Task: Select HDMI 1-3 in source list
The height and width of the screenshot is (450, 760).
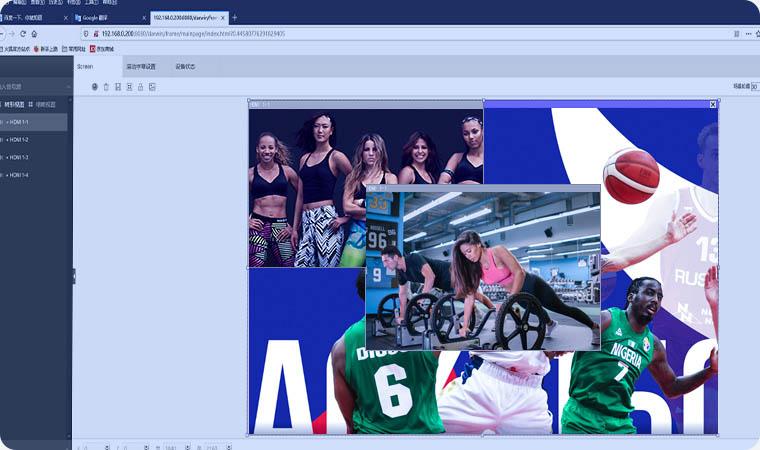Action: [33, 157]
